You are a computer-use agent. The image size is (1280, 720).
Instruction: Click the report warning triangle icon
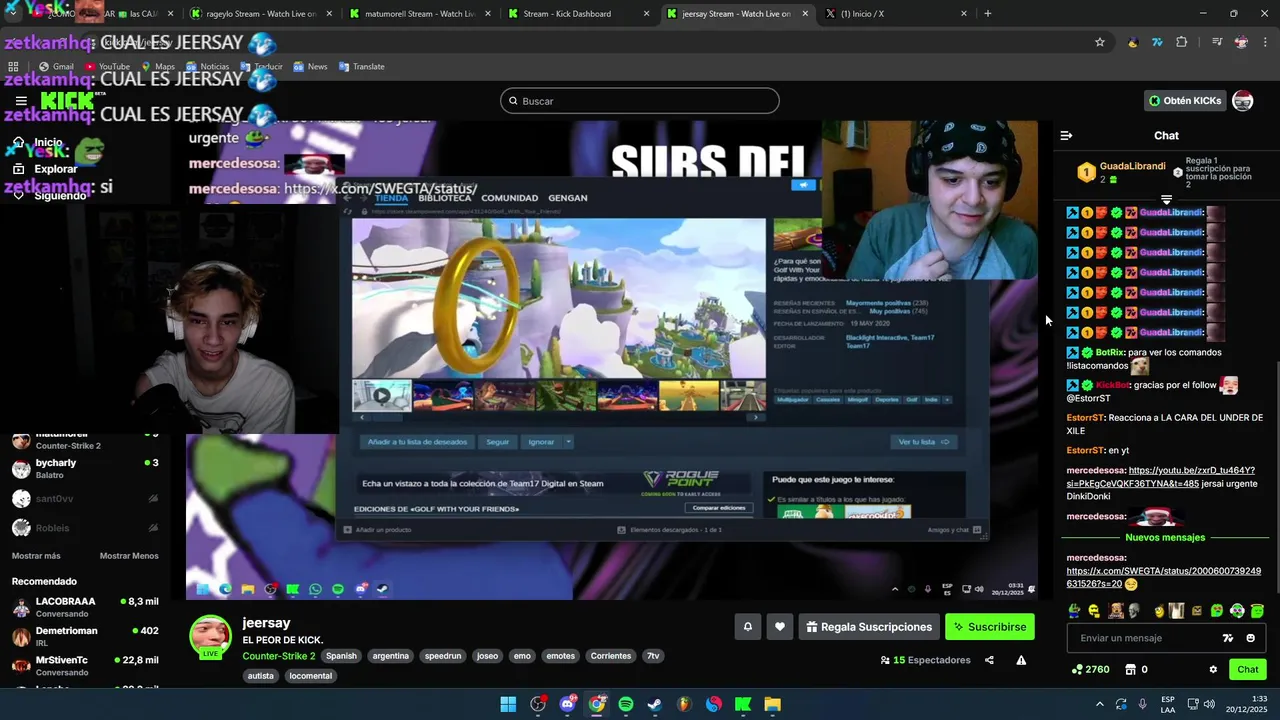[x=1021, y=660]
